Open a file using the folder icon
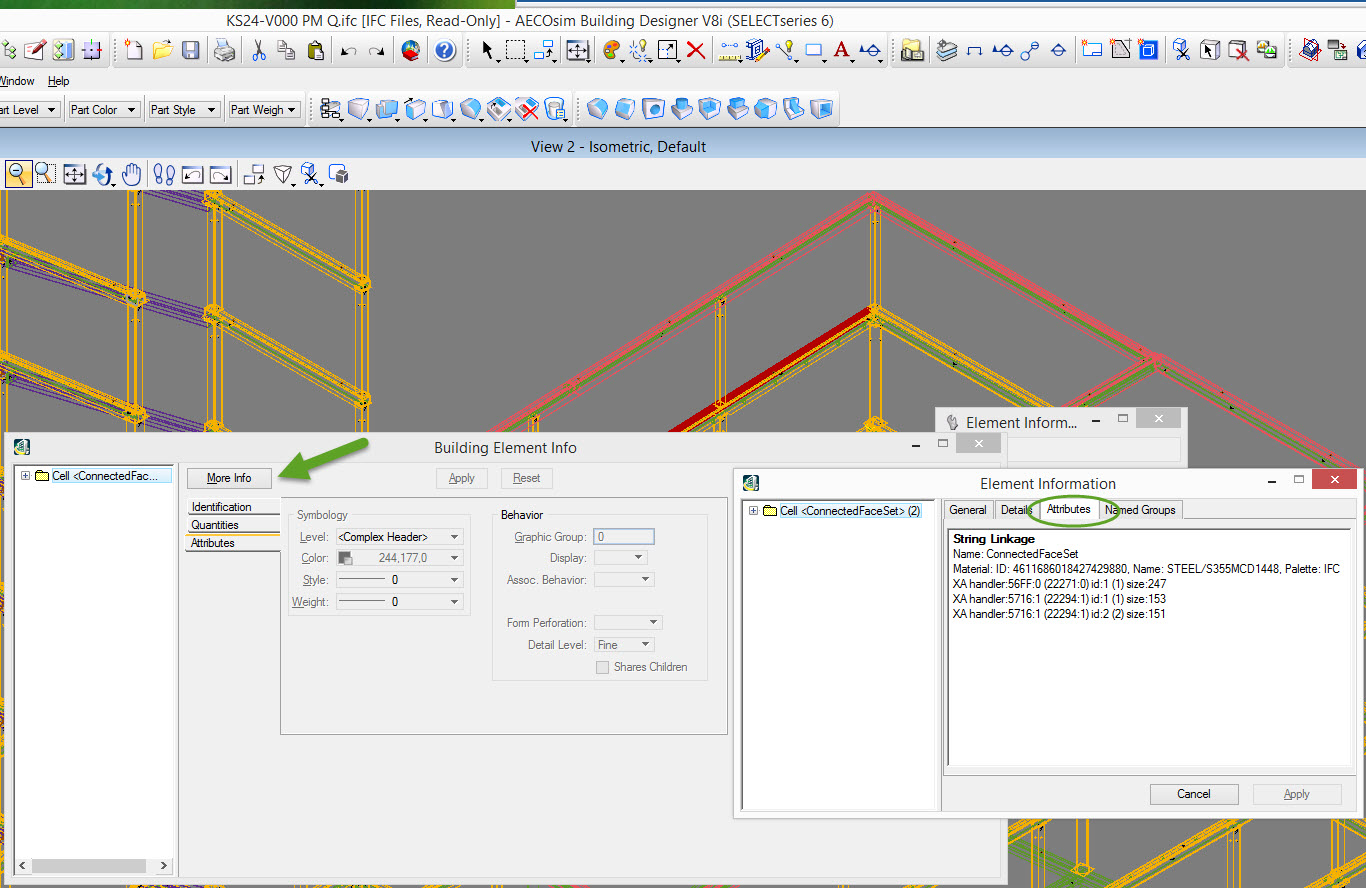 point(162,50)
